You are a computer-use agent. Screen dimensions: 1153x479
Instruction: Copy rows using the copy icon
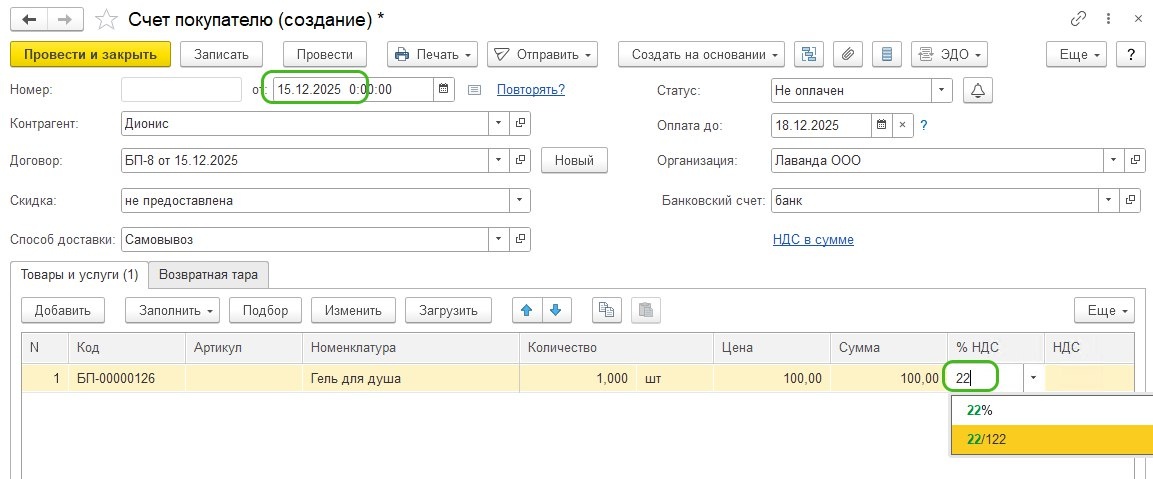click(607, 311)
